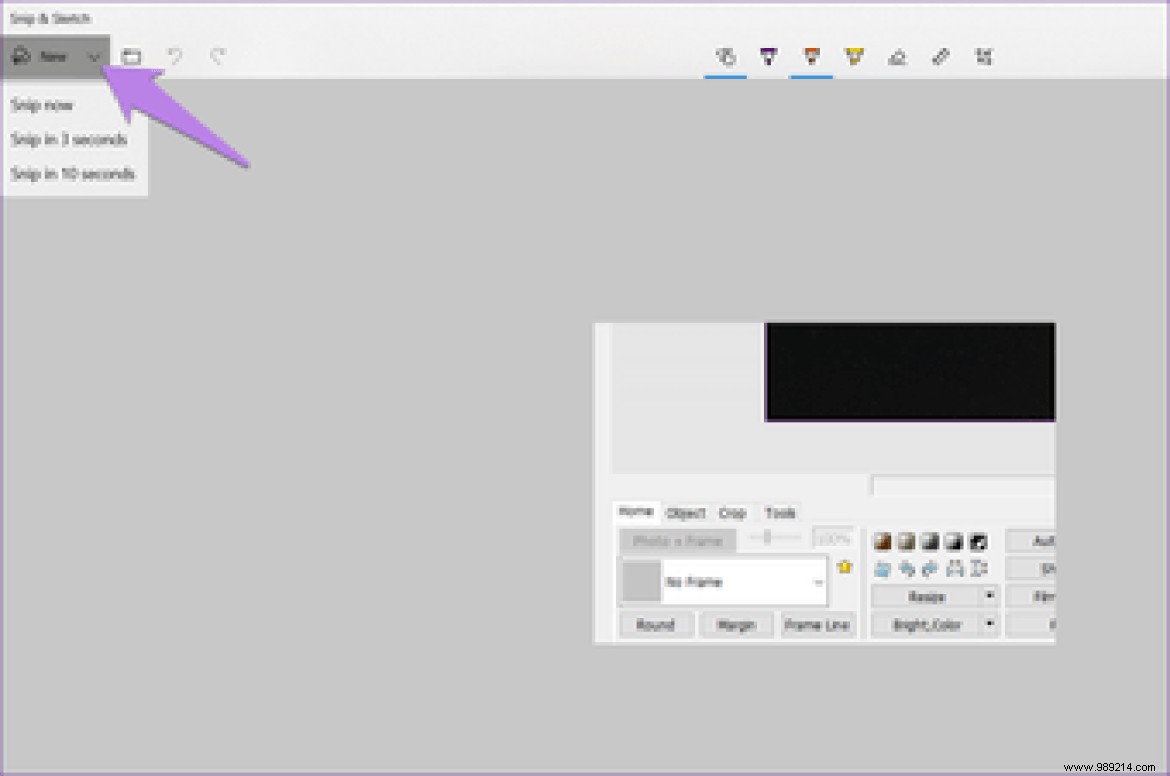Expand the Bright,Color options arrow

989,624
